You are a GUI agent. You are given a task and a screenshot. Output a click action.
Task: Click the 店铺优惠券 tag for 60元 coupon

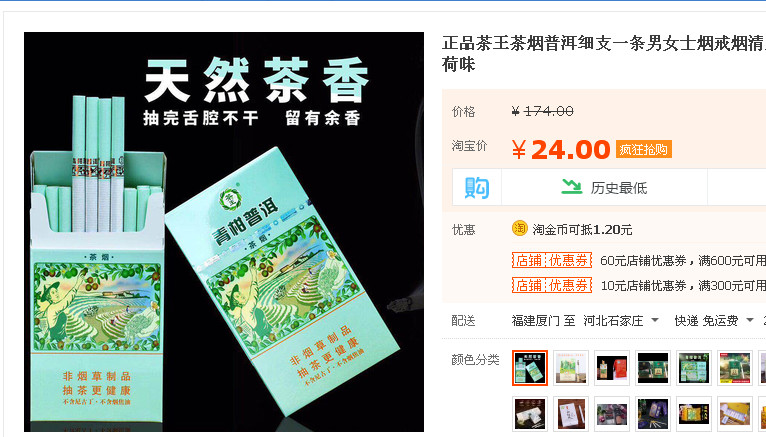point(552,260)
